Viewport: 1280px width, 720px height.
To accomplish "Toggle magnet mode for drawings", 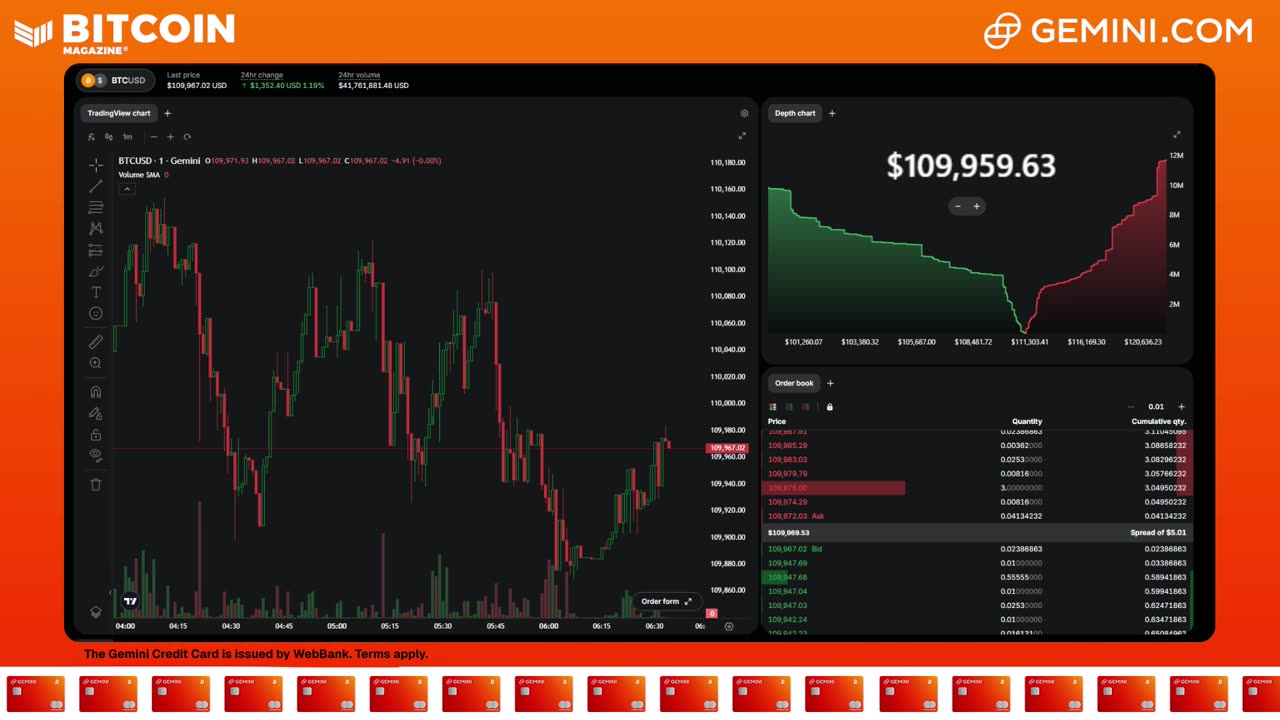I will pos(96,392).
